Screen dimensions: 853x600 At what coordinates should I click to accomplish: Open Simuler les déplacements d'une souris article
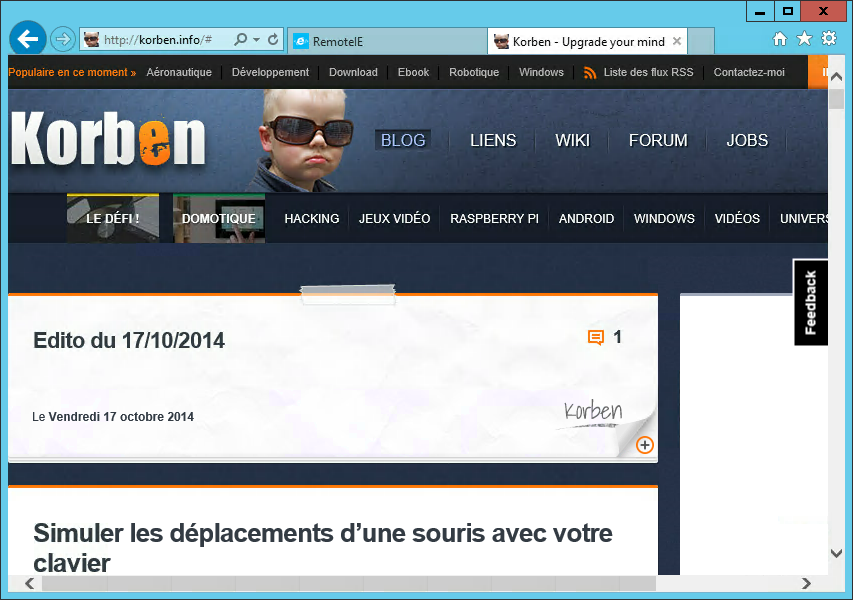(x=323, y=548)
